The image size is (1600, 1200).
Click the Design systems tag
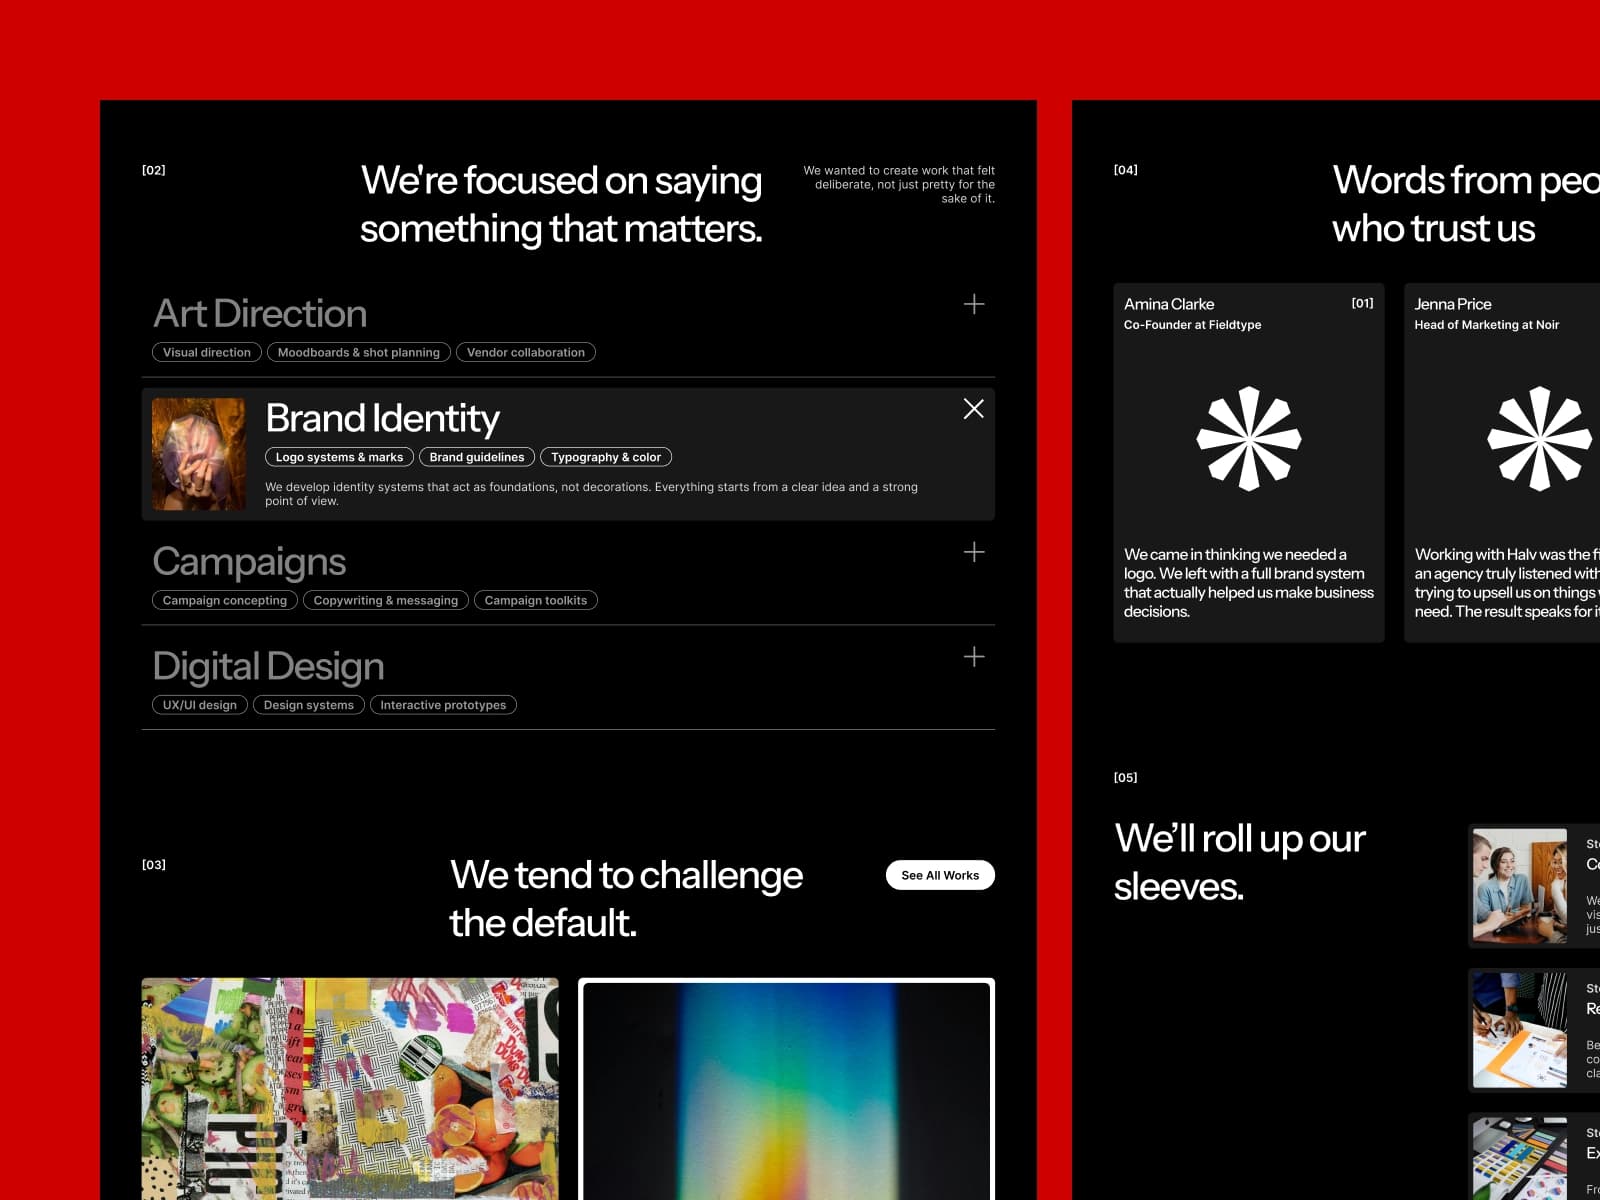[309, 705]
